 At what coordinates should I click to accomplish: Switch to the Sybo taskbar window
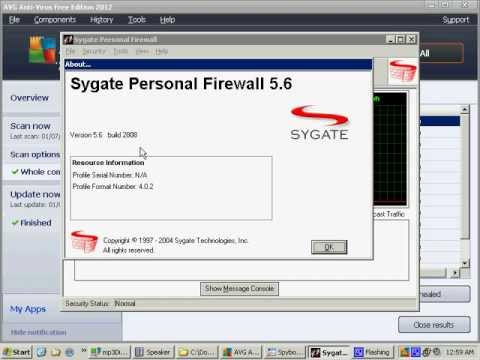pos(284,352)
